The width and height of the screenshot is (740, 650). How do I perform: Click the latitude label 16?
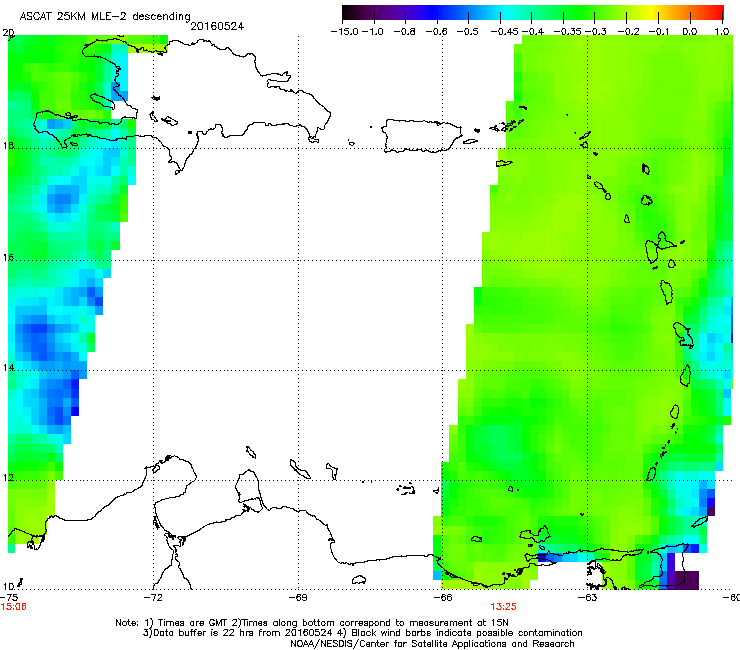click(8, 258)
